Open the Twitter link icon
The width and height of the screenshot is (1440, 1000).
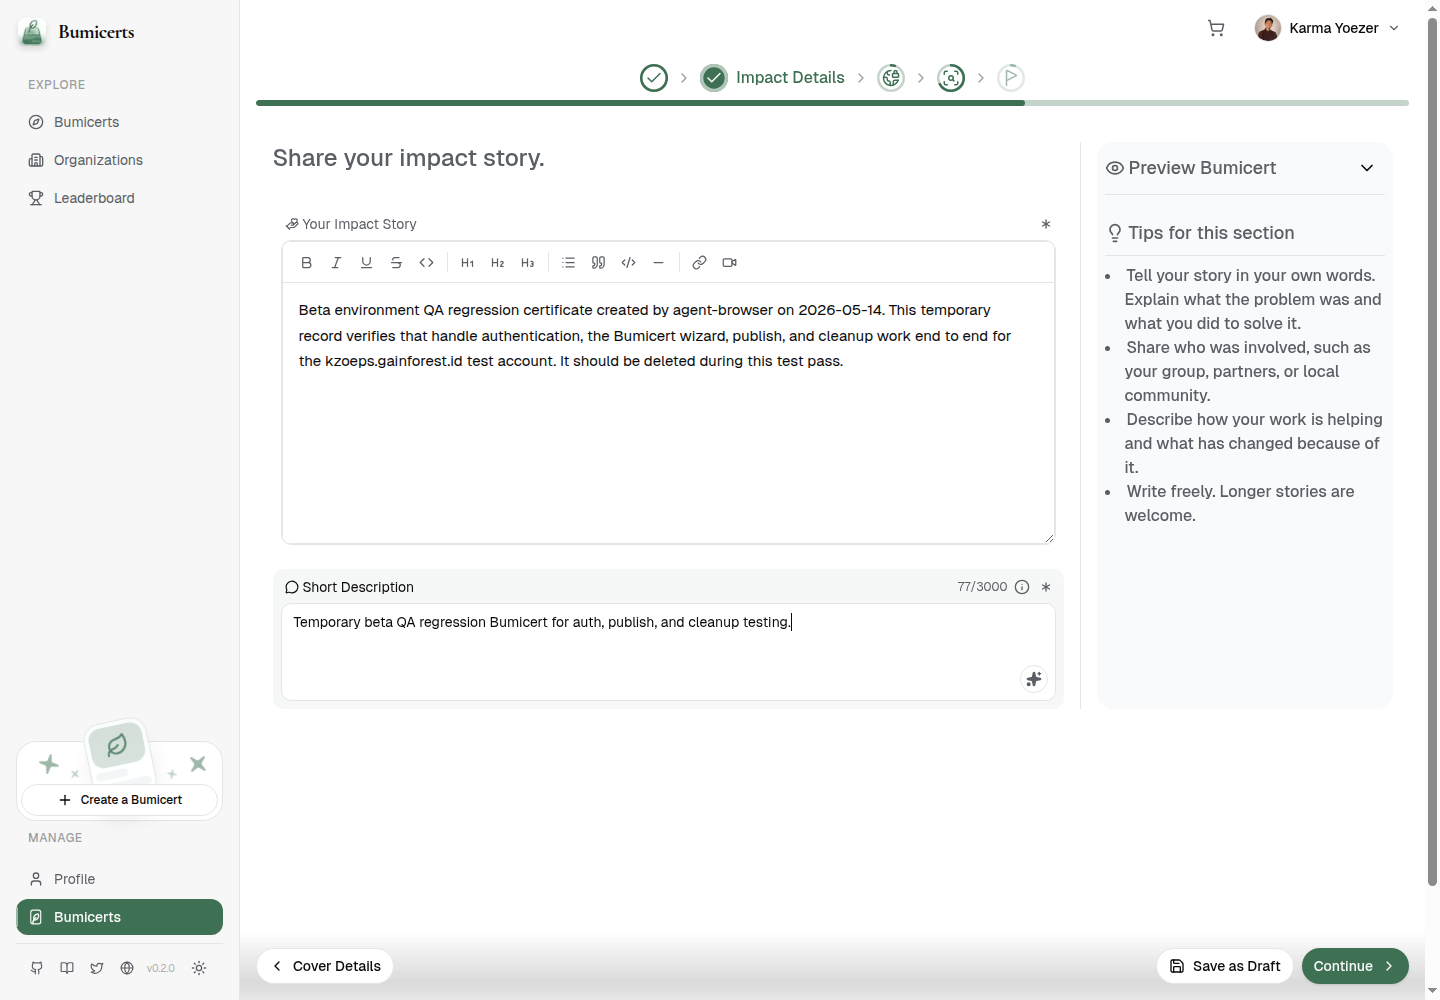coord(97,968)
